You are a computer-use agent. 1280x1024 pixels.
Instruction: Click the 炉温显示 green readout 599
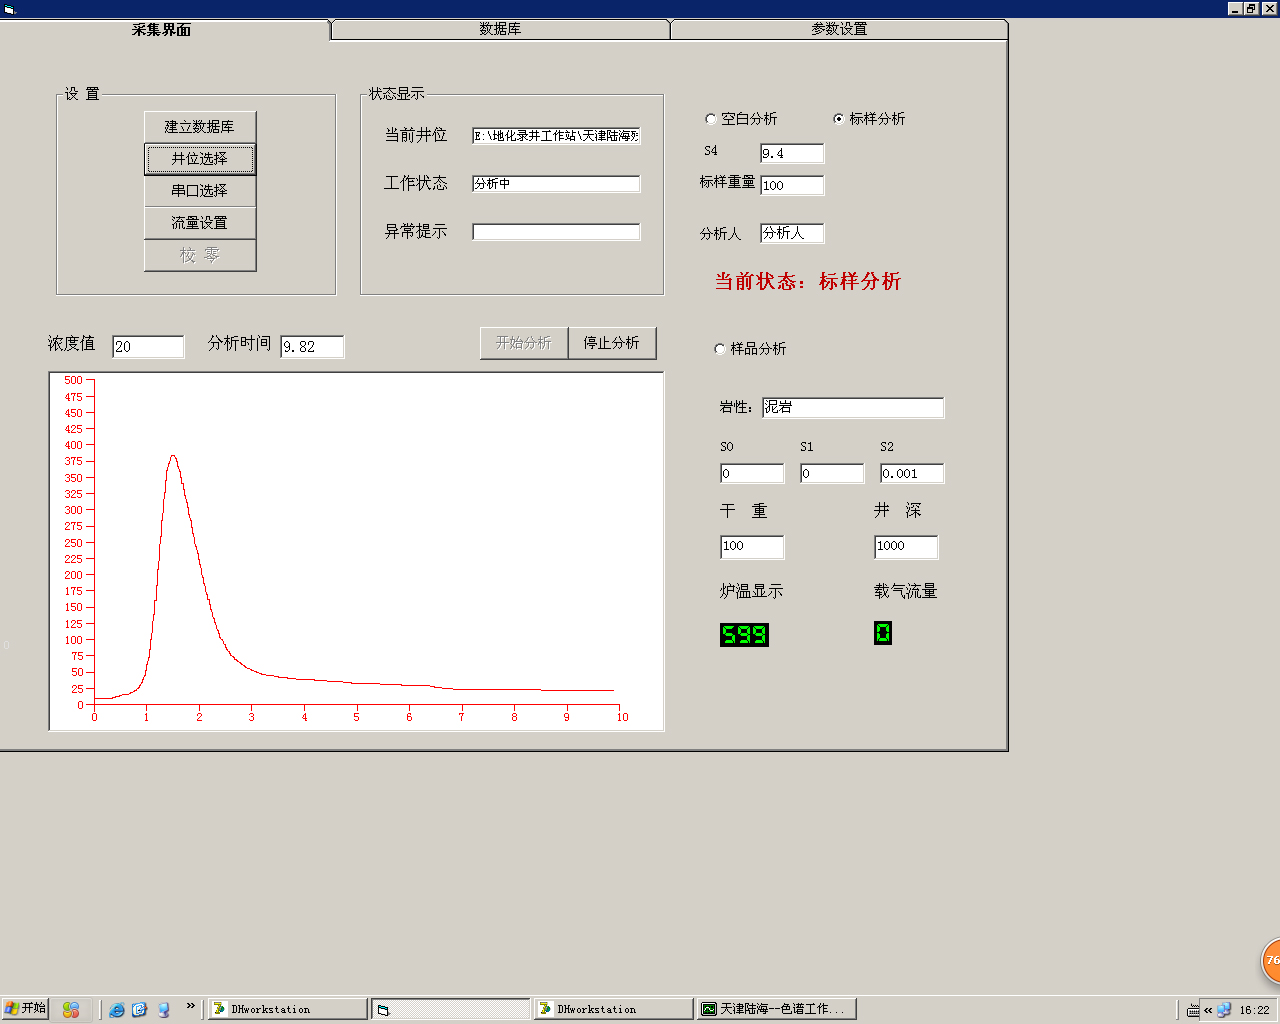[745, 635]
